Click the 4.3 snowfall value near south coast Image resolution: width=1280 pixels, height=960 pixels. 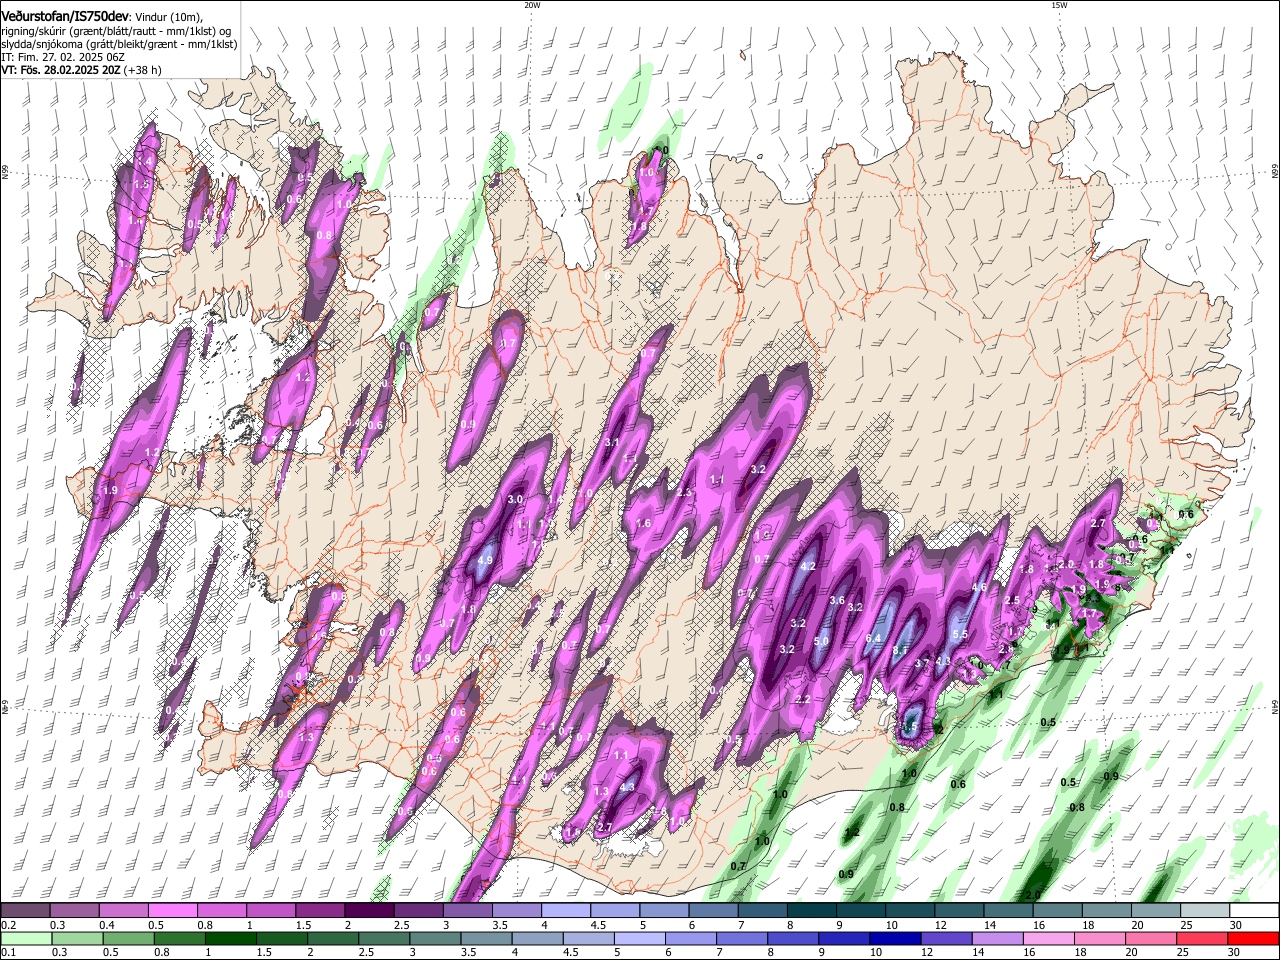tap(627, 787)
